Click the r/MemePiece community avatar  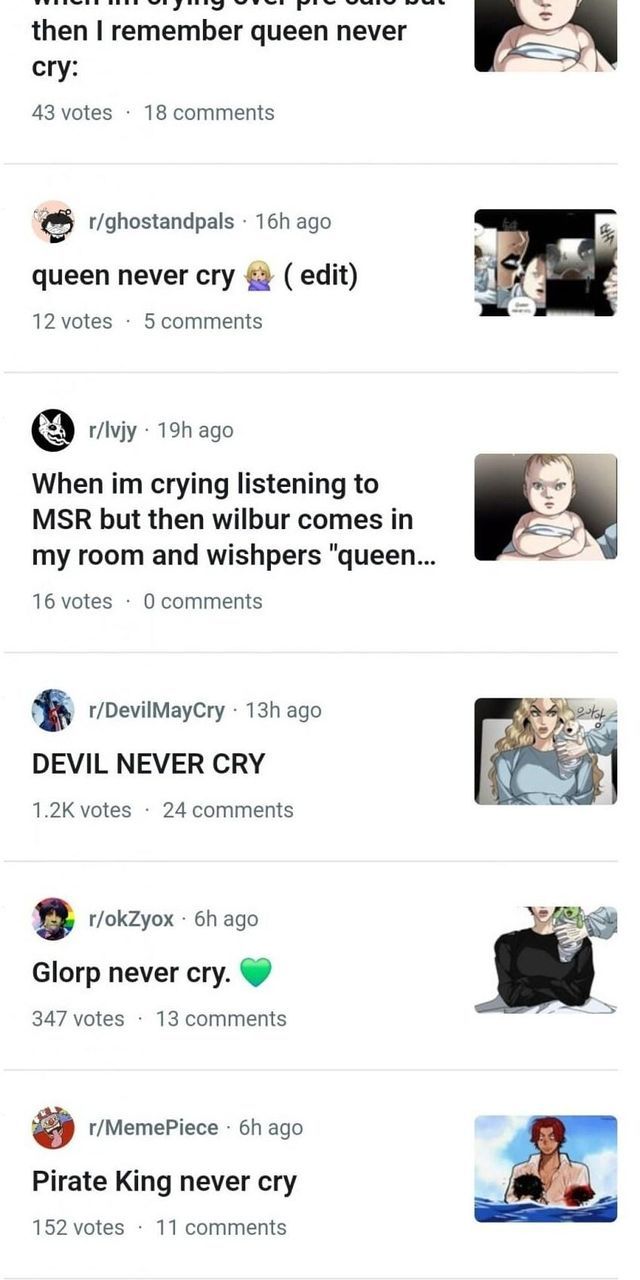coord(53,1128)
